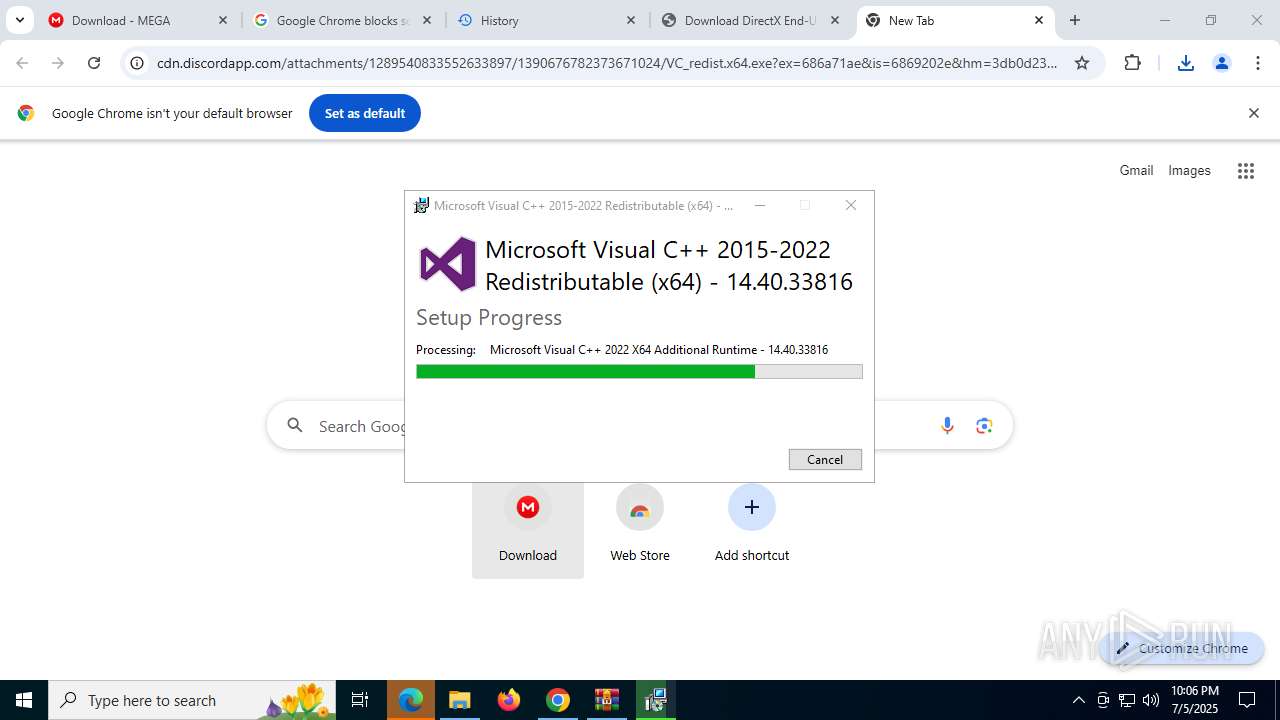Select the installer taskbar item
The image size is (1280, 720).
click(655, 700)
